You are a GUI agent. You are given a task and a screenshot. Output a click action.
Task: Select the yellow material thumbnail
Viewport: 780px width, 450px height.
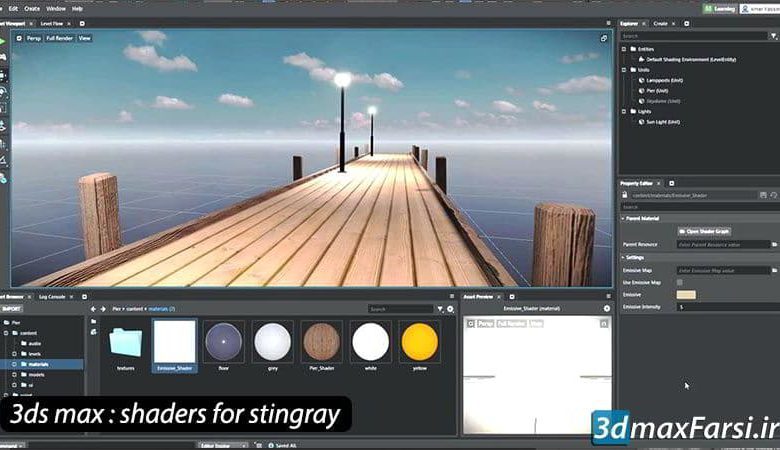click(x=419, y=342)
